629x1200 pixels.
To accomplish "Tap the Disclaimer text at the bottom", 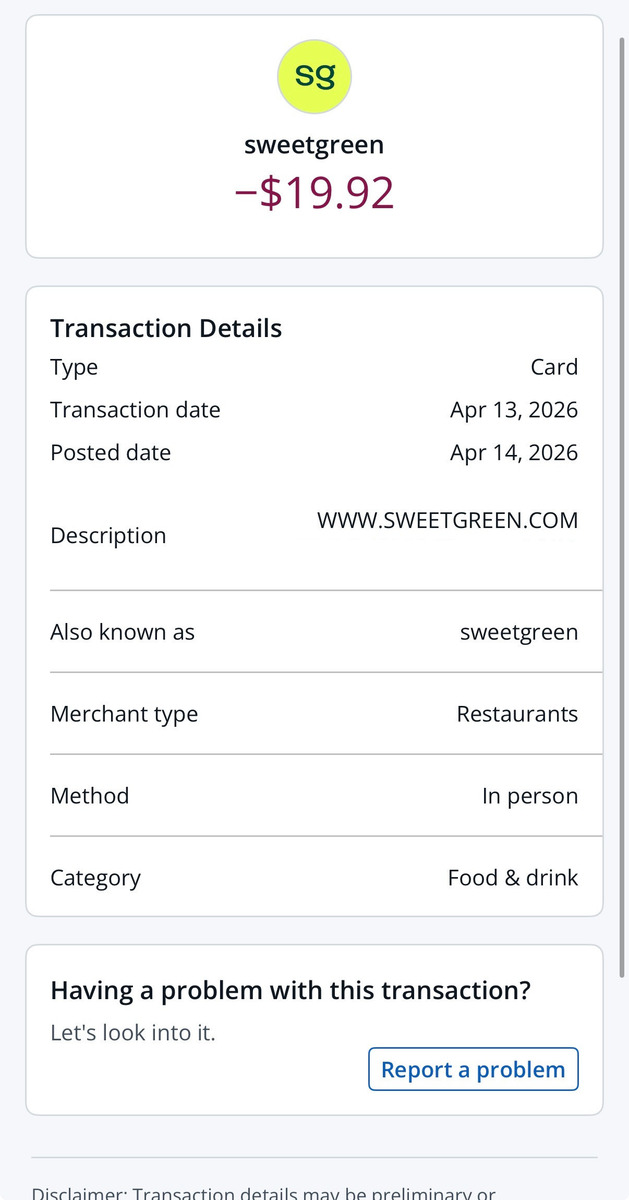I will (x=264, y=1192).
